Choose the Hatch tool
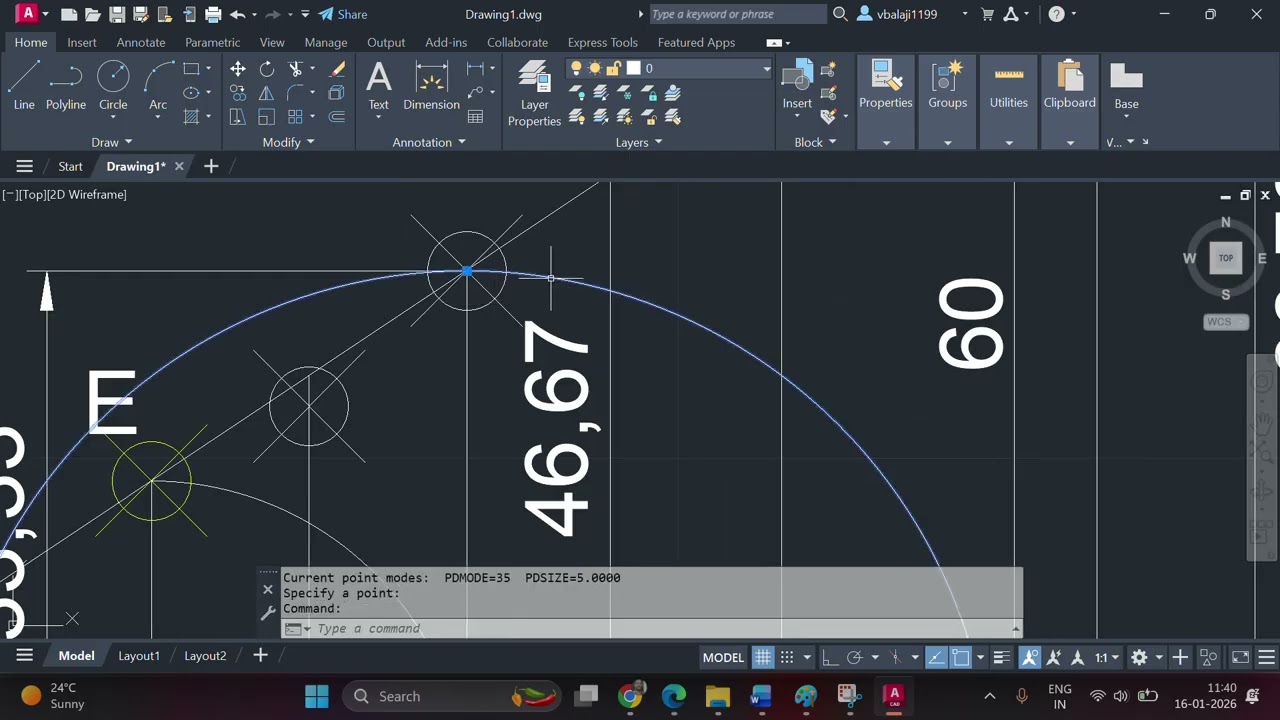The image size is (1280, 720). [191, 117]
